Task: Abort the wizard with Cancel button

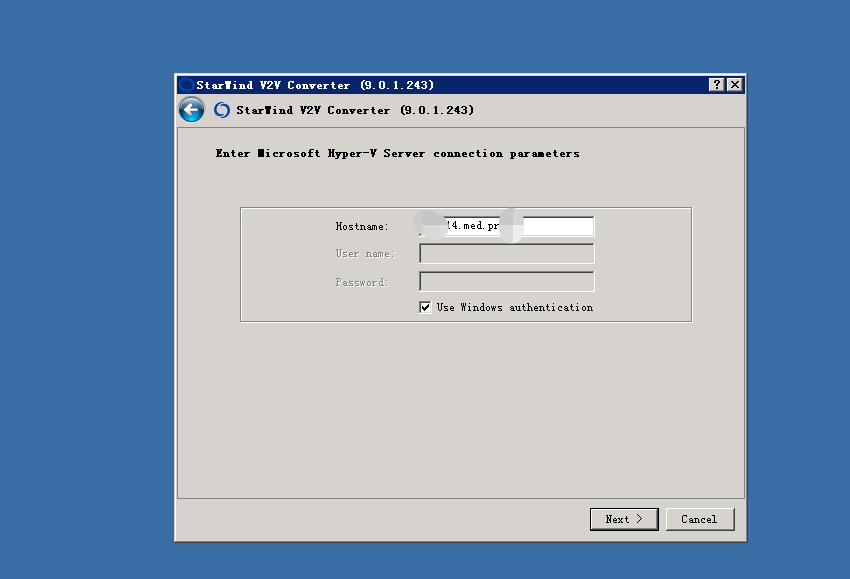Action: tap(700, 519)
